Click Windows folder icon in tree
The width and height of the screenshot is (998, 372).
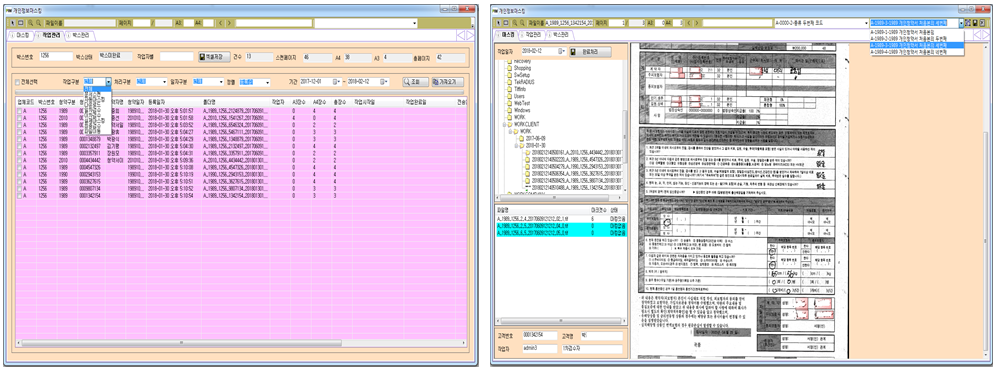click(509, 110)
